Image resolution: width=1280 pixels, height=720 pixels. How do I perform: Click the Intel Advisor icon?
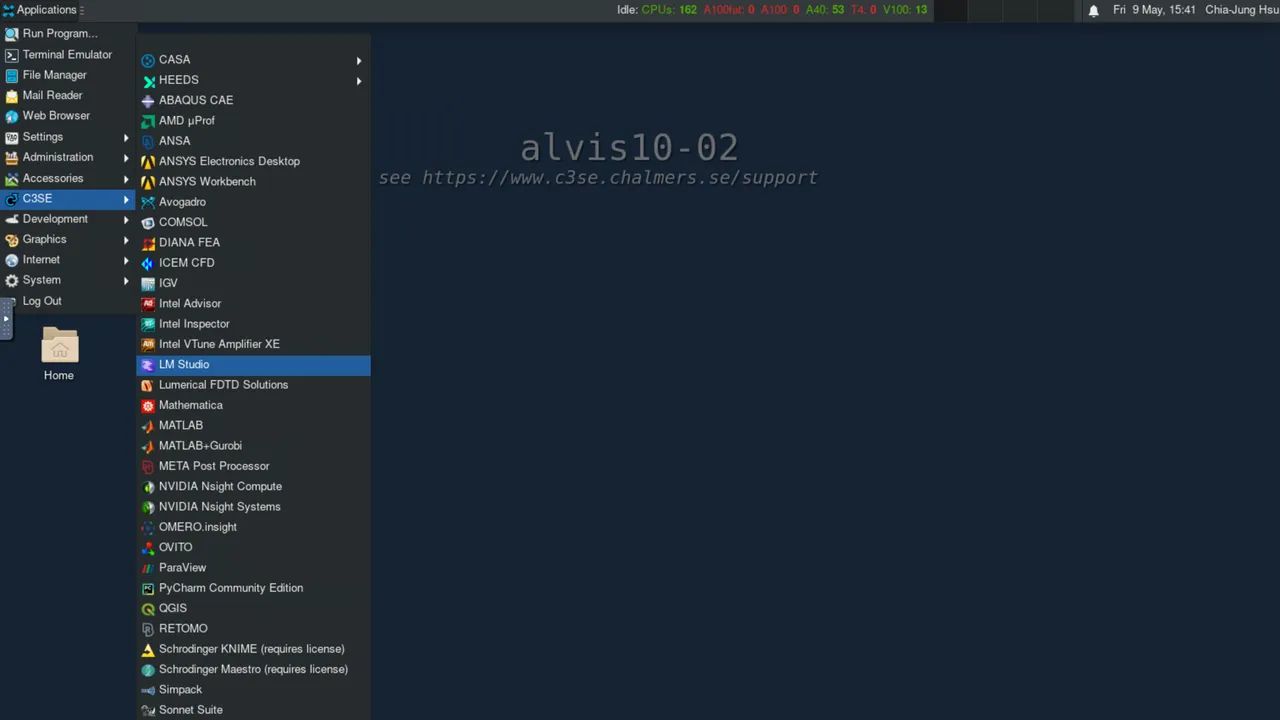(148, 304)
